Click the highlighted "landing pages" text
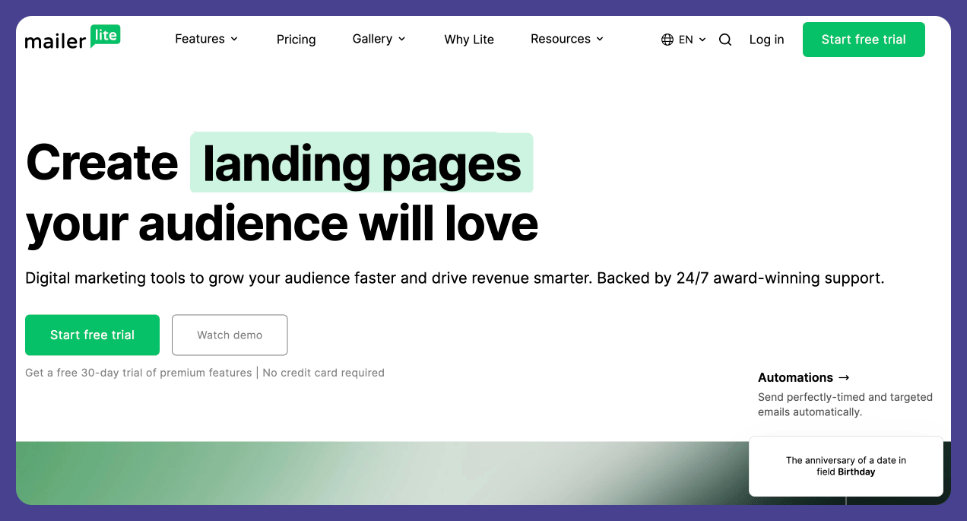 361,163
